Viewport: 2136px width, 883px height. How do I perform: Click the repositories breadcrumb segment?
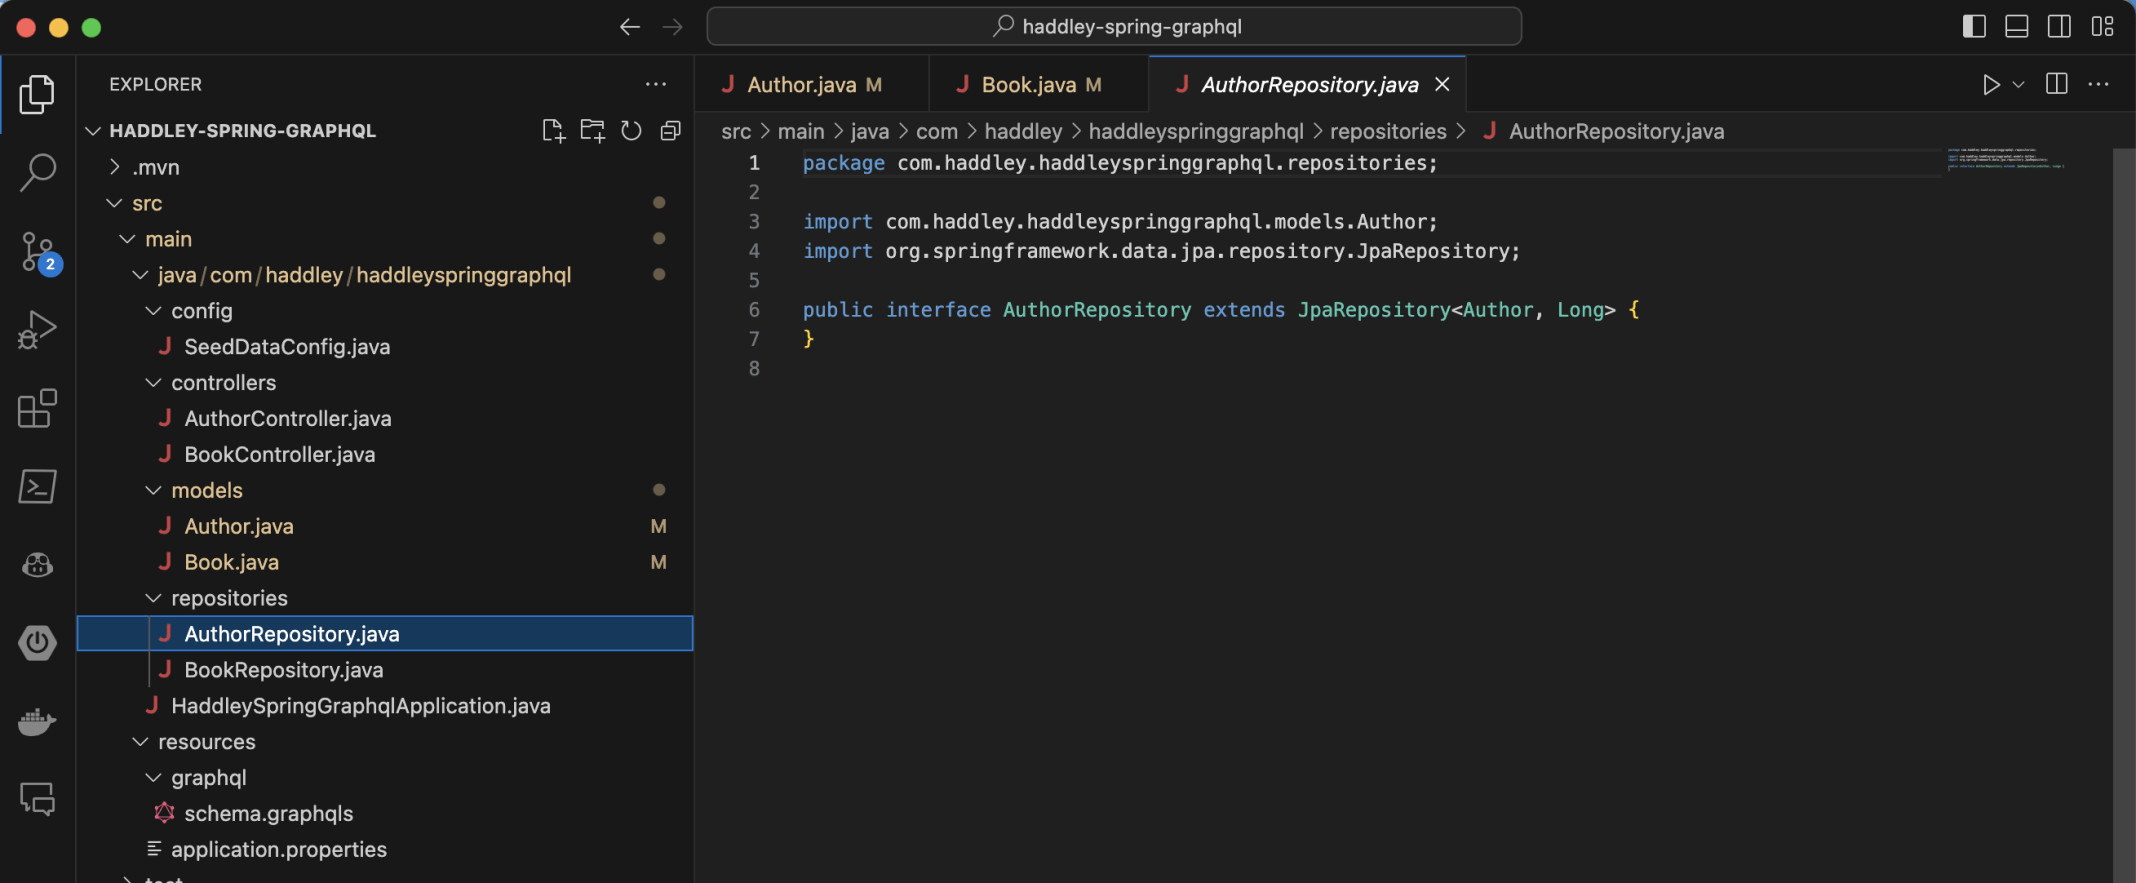(x=1387, y=132)
